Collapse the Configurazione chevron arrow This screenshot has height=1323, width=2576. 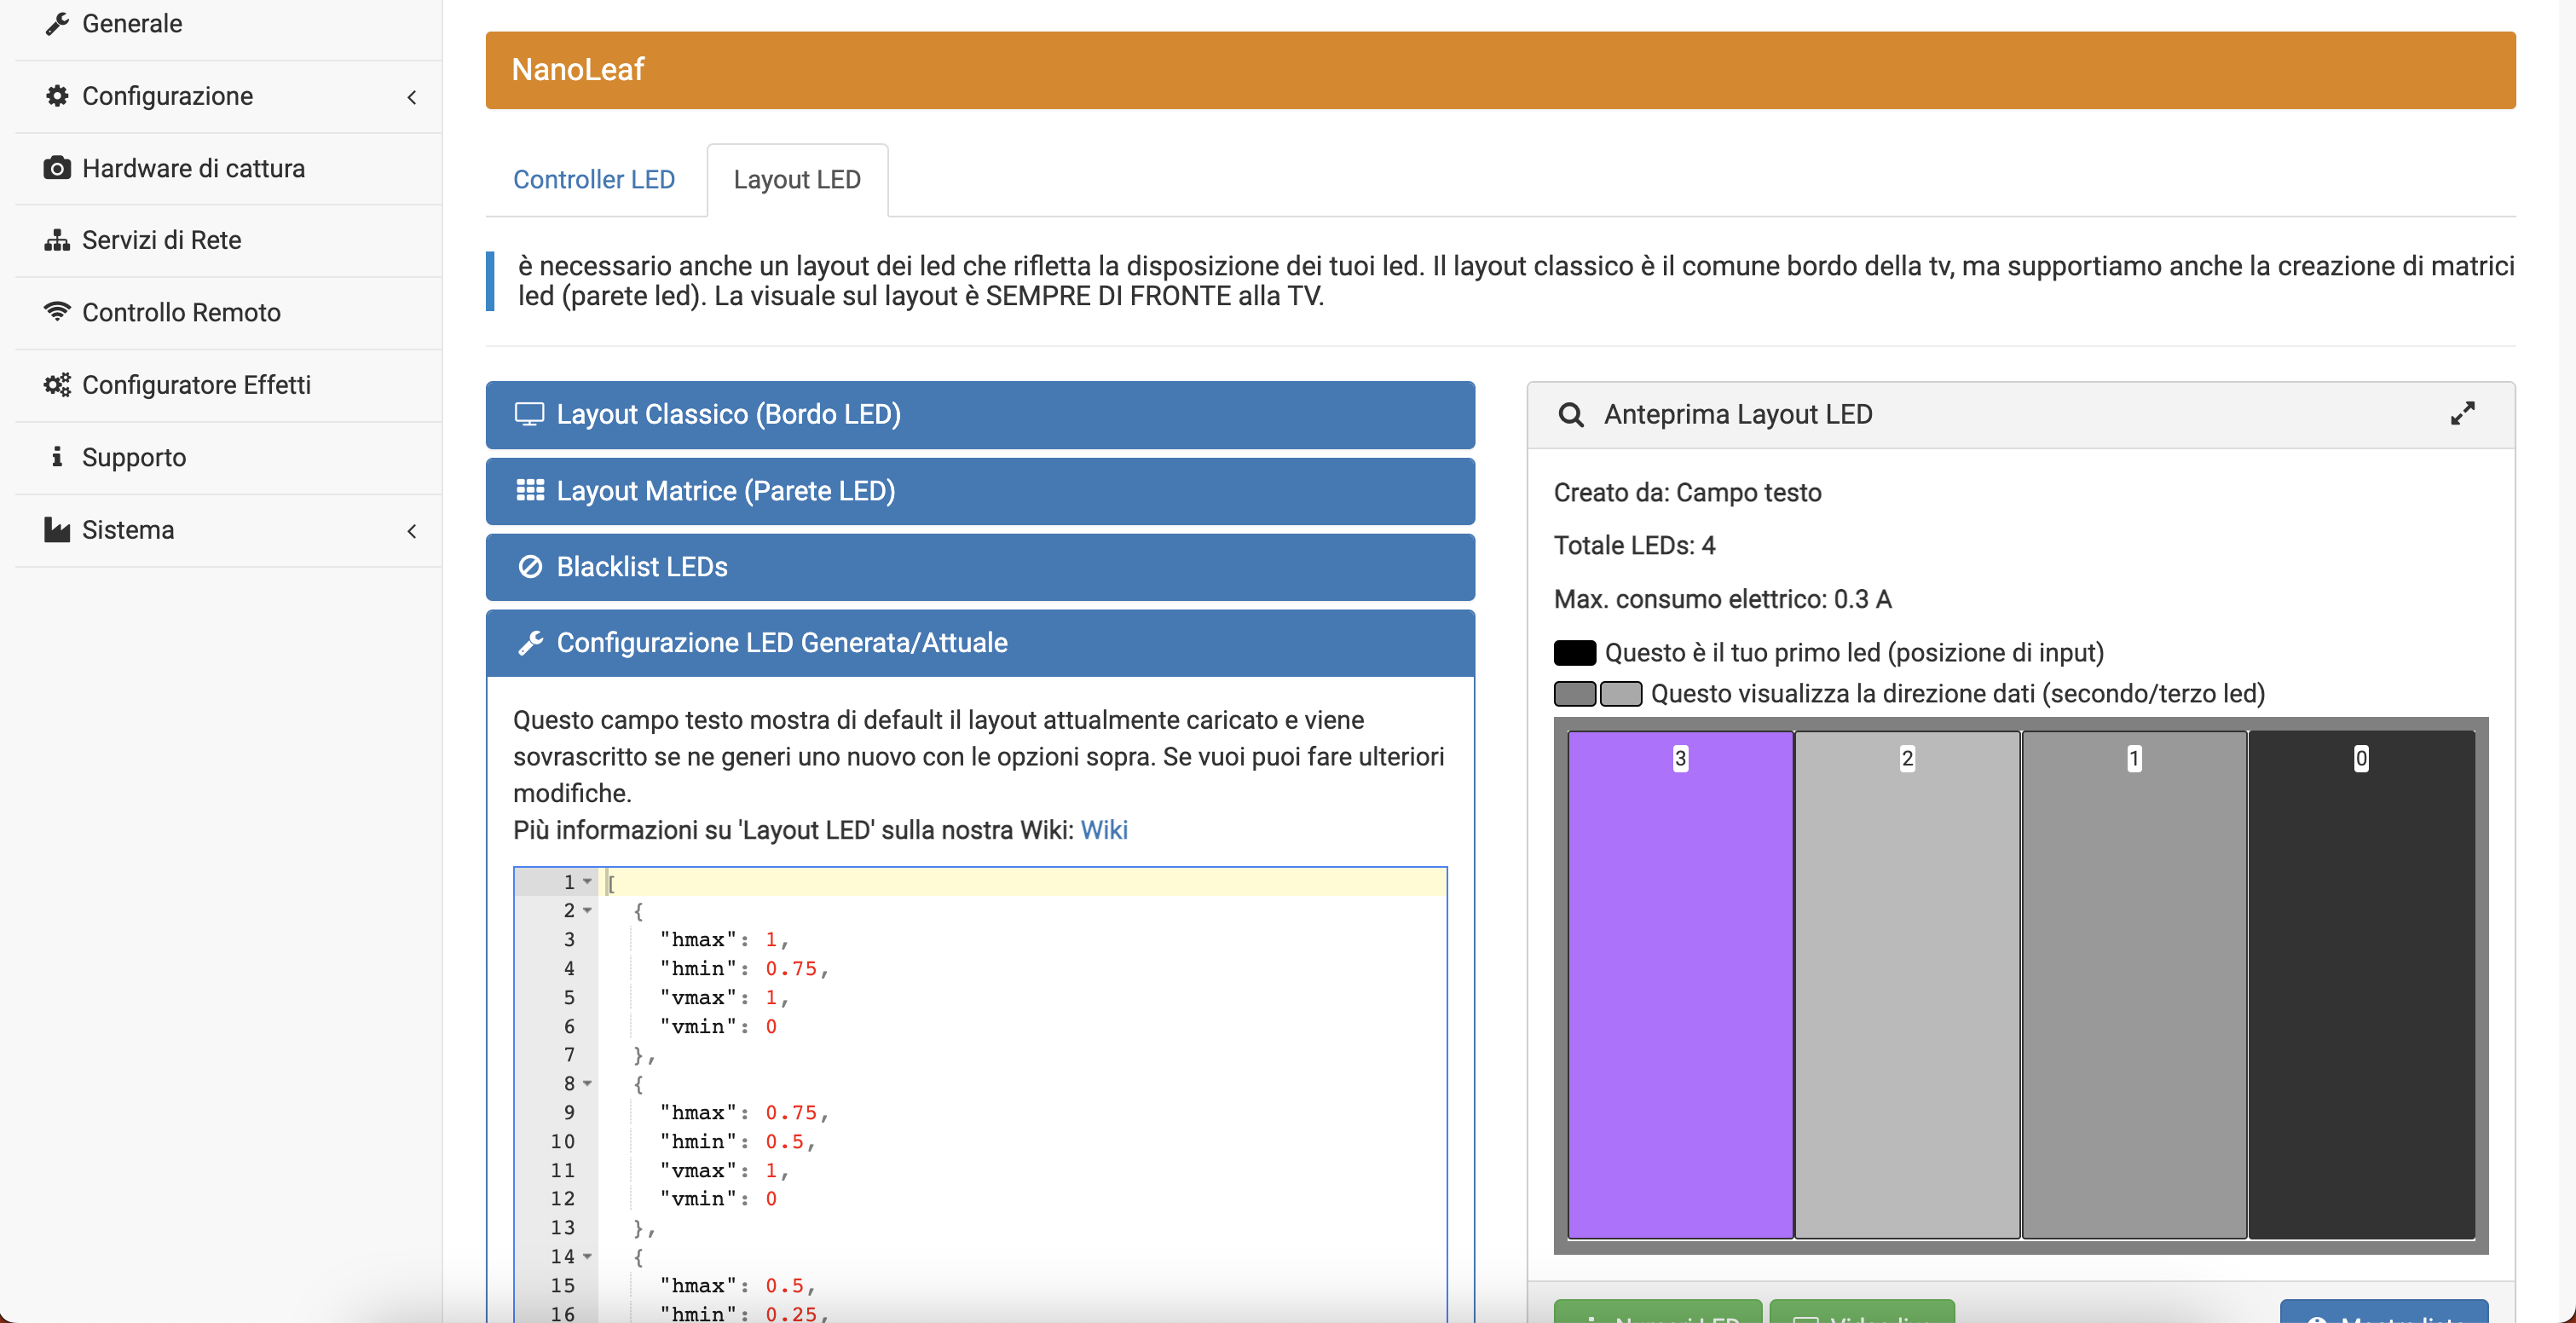point(411,97)
